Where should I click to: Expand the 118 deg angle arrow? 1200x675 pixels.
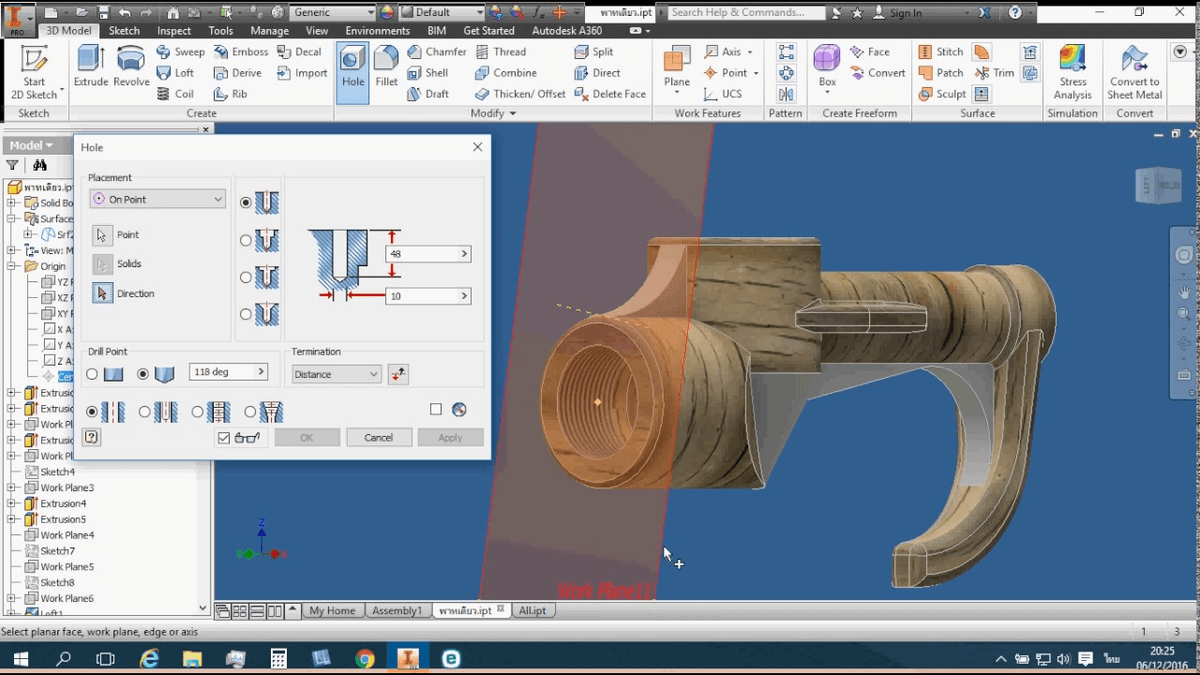click(x=261, y=372)
